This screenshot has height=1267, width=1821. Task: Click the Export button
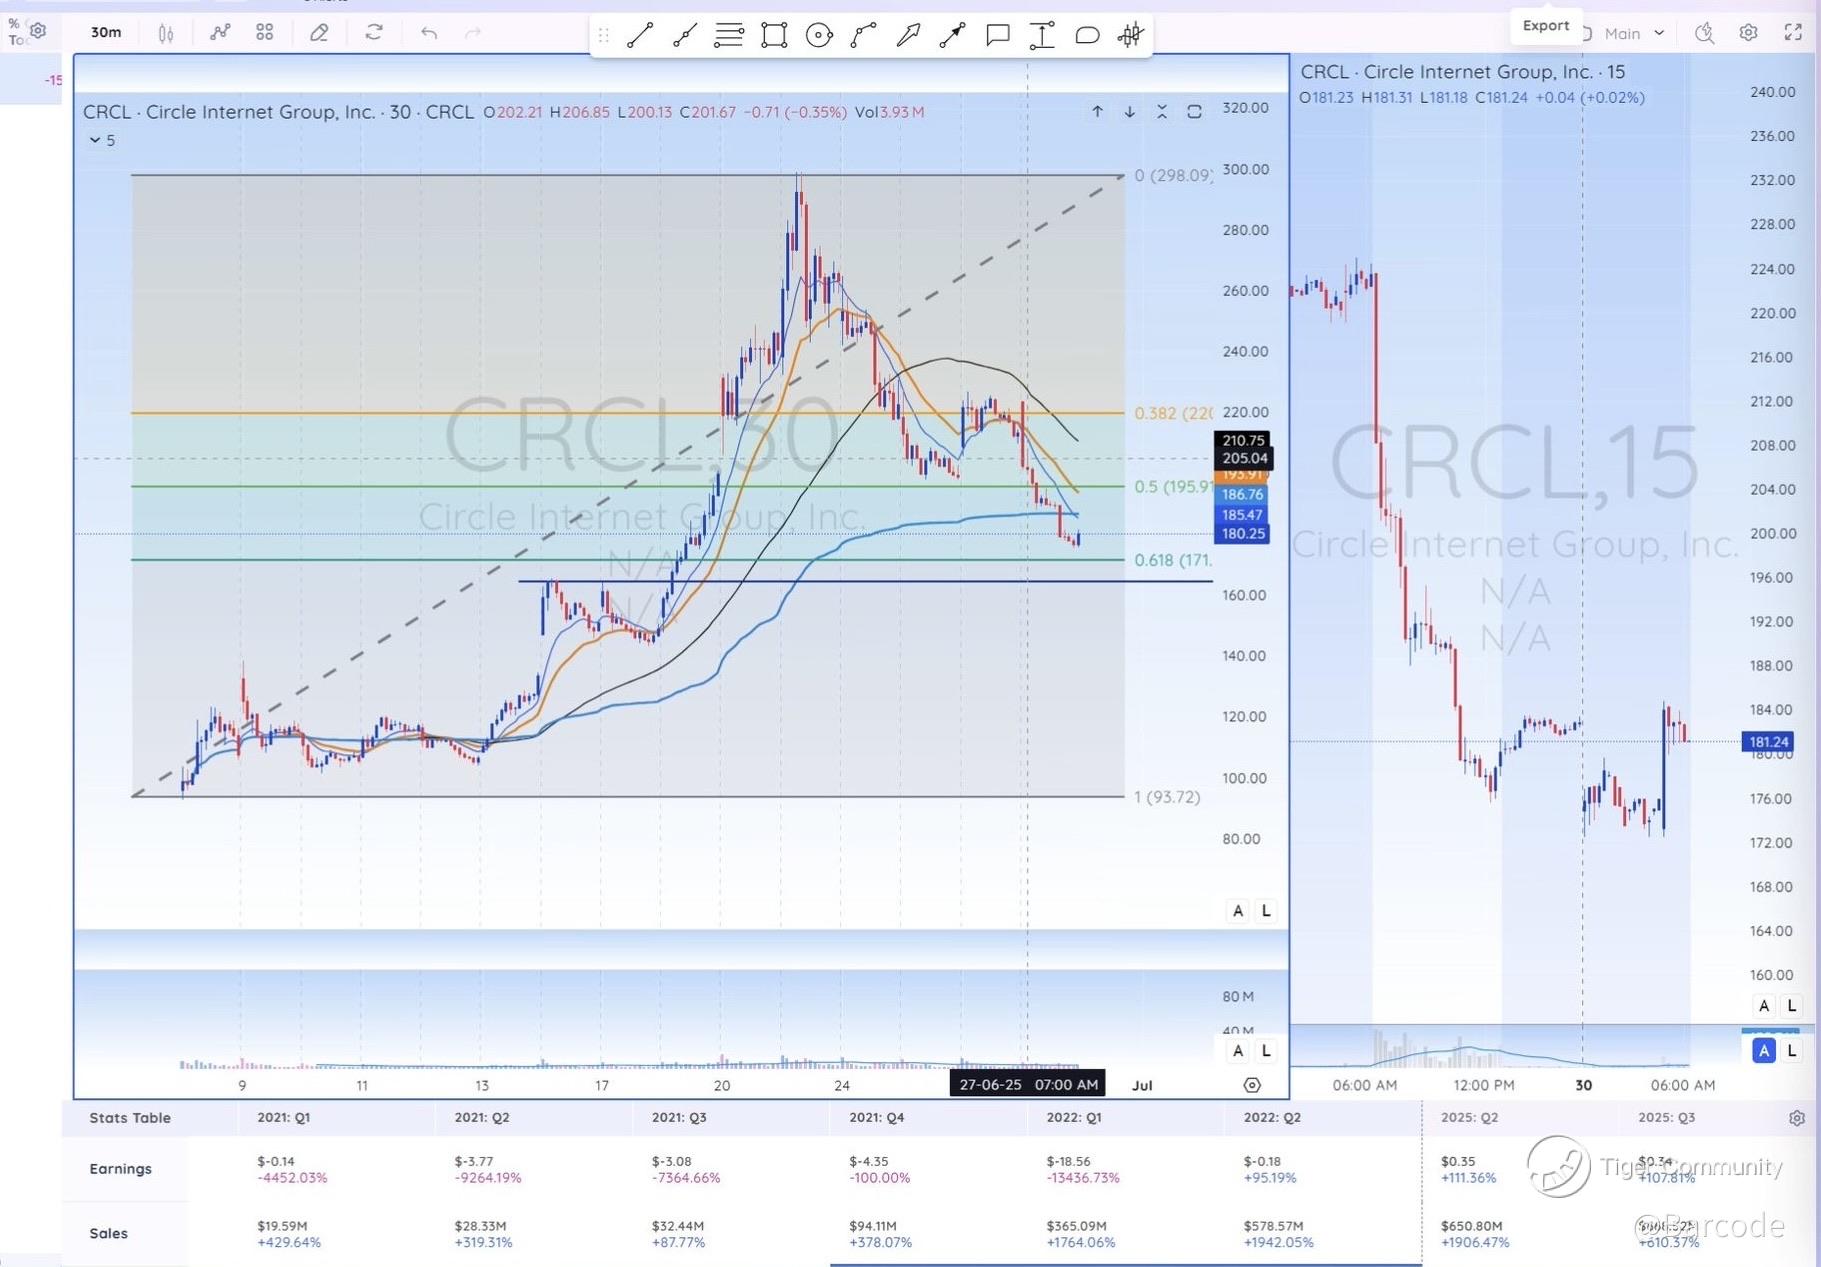pos(1546,26)
